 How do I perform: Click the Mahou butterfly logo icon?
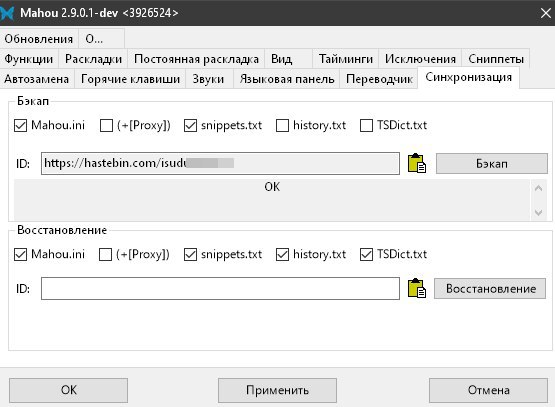pyautogui.click(x=7, y=13)
